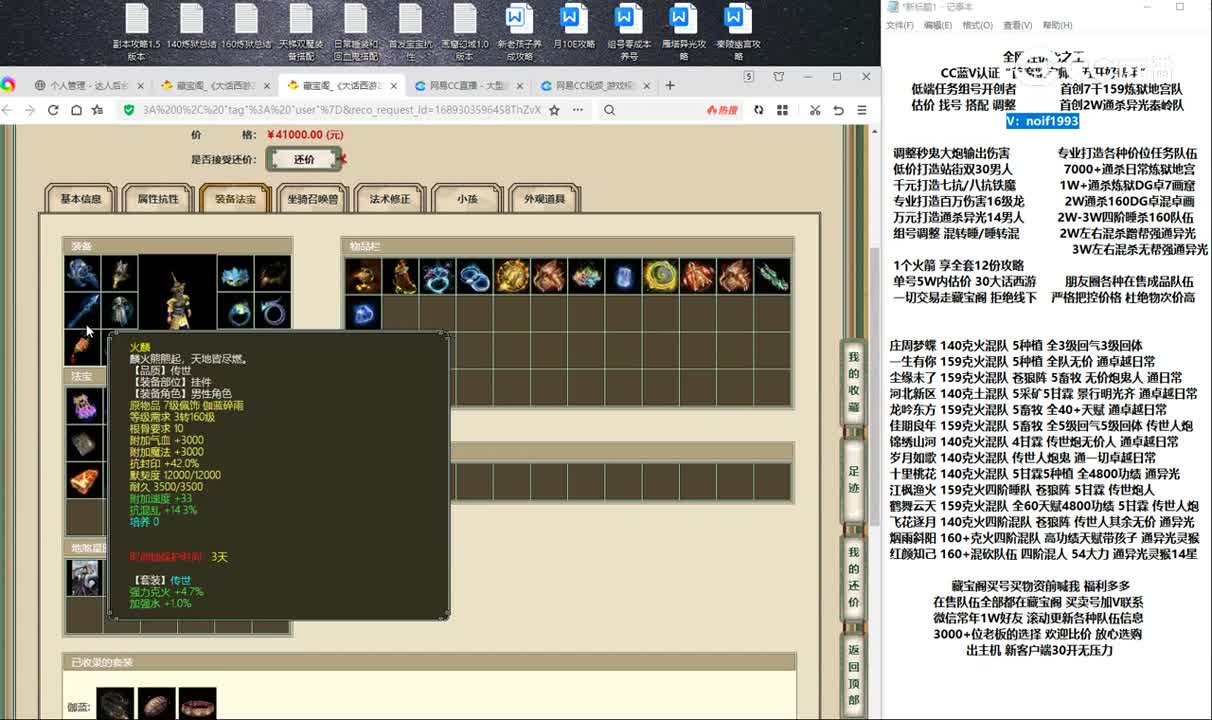Click Notepad line starting 红颜知己 160+混砍队伍

pos(1043,553)
